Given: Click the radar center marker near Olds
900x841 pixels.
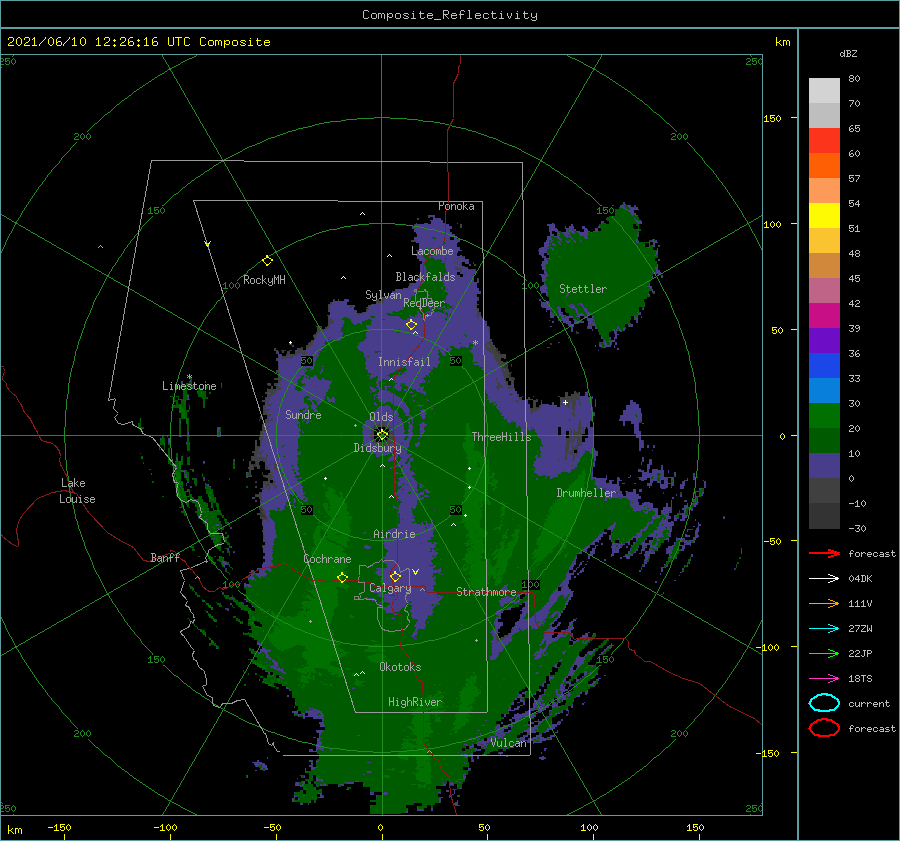Looking at the screenshot, I should click(382, 435).
